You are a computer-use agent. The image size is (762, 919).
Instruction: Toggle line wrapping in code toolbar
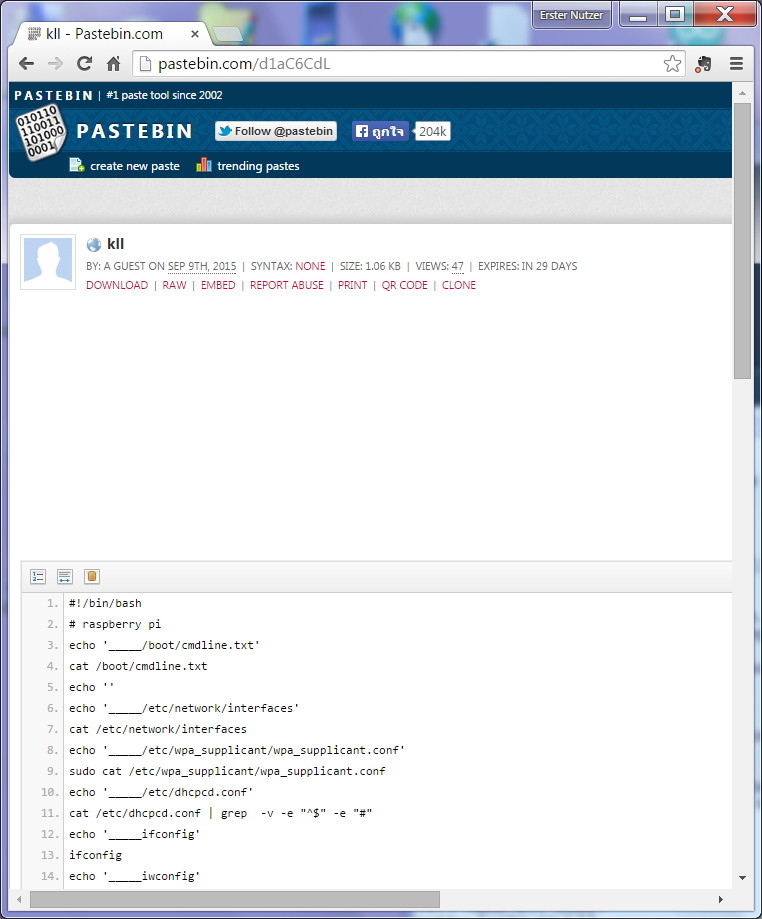coord(64,576)
